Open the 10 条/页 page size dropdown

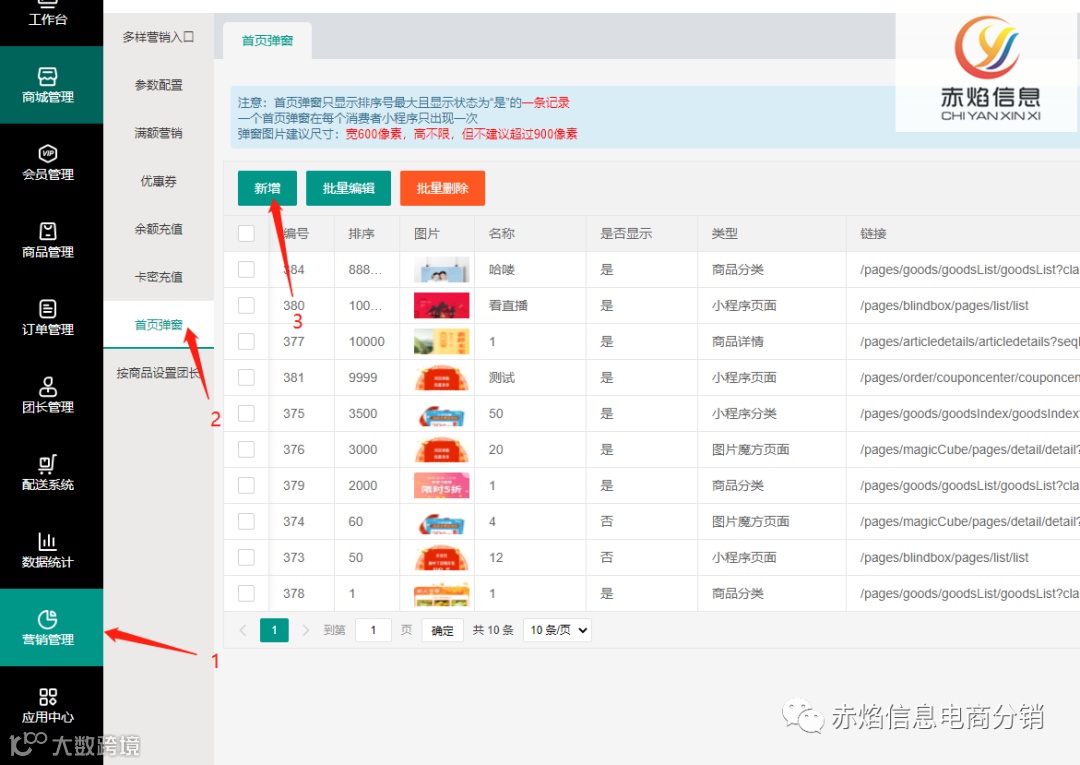pos(557,630)
